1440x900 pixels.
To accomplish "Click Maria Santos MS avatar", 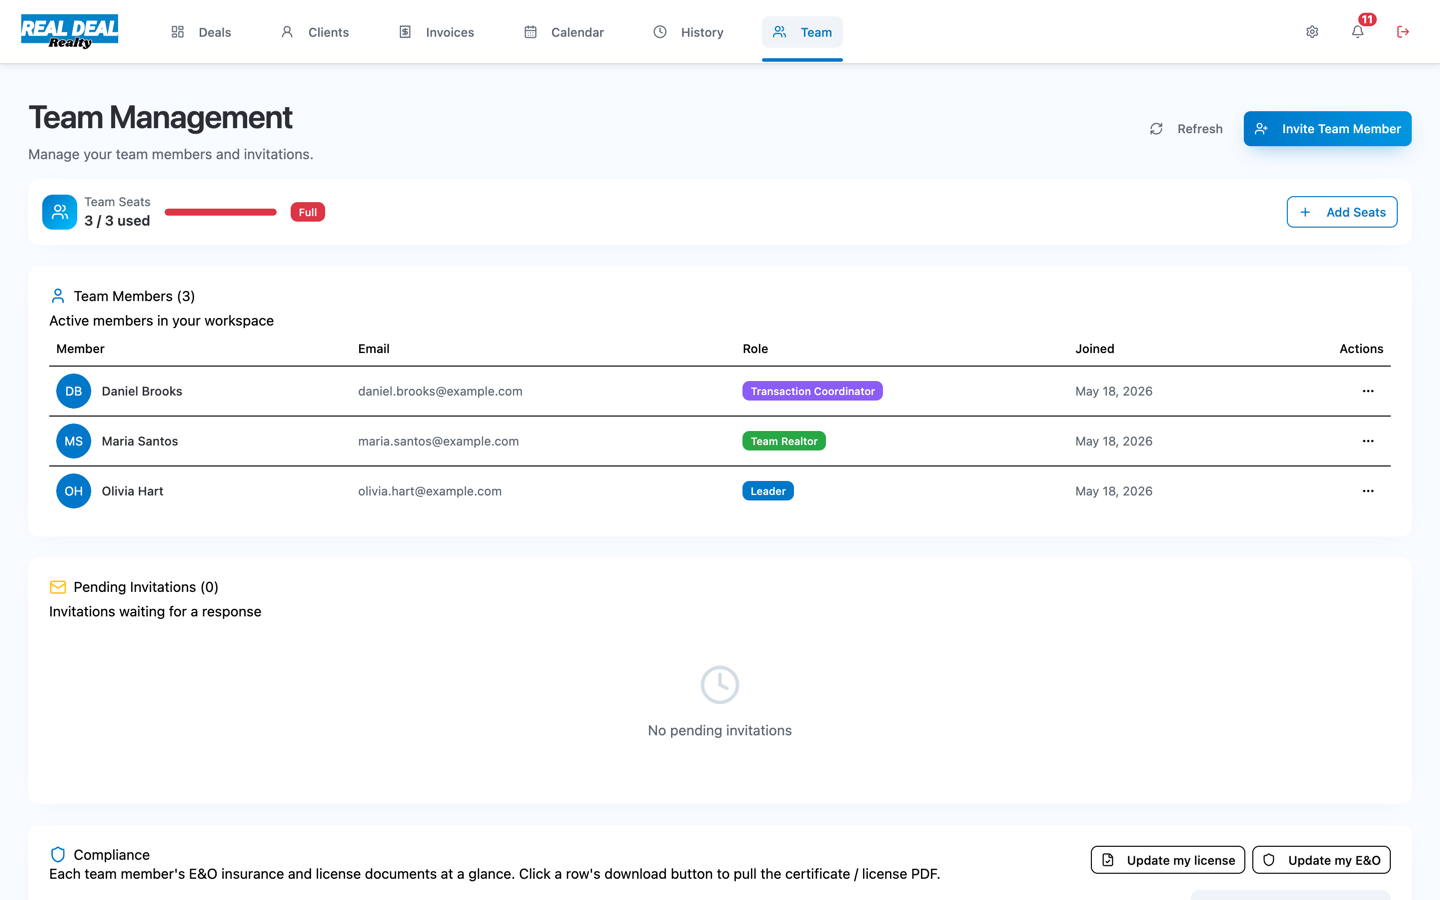I will (74, 441).
